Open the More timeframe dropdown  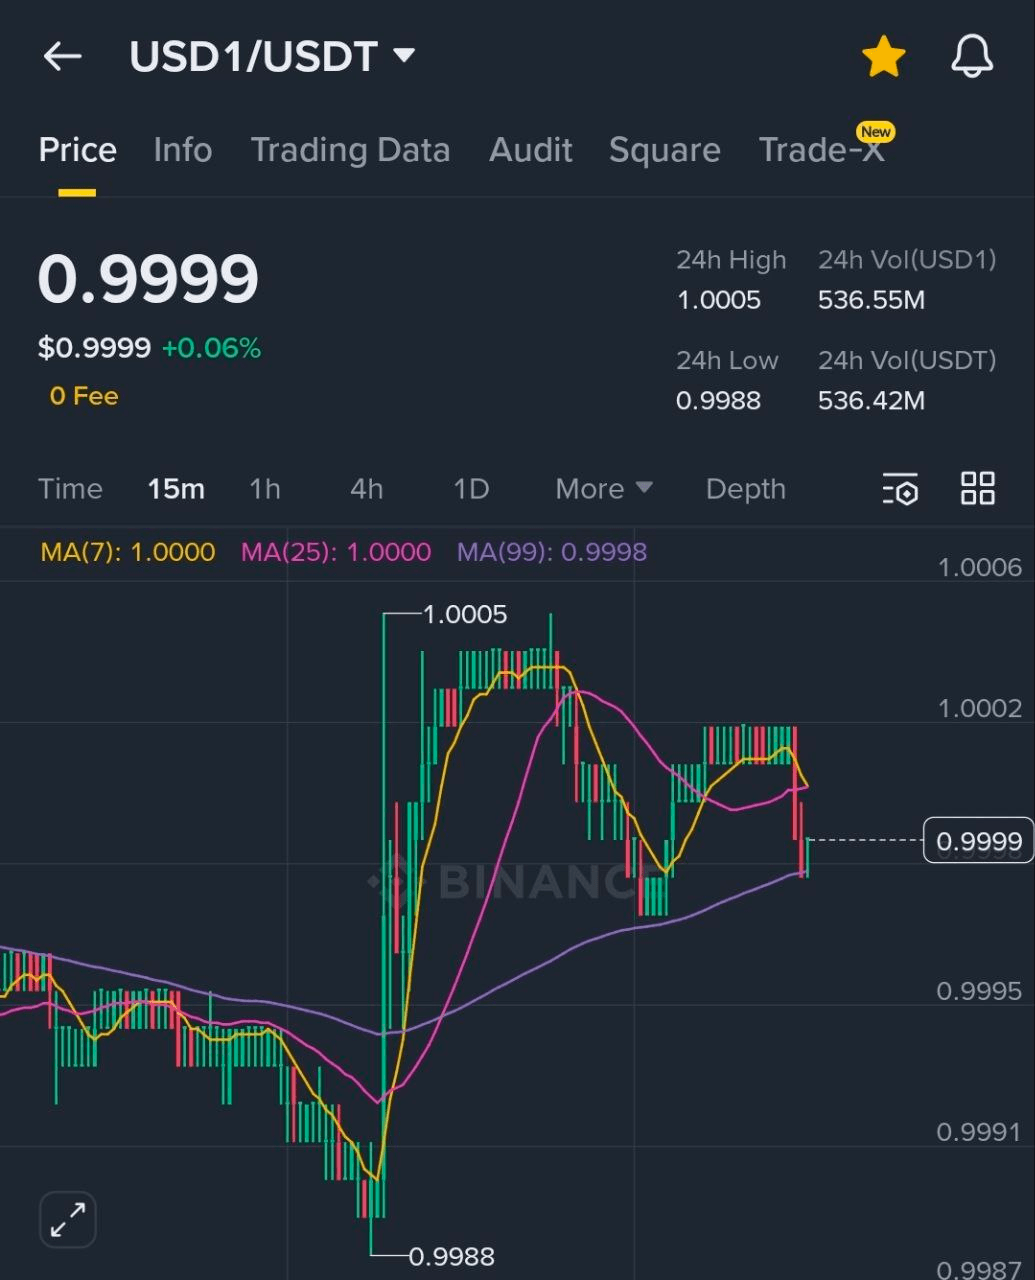click(x=602, y=489)
